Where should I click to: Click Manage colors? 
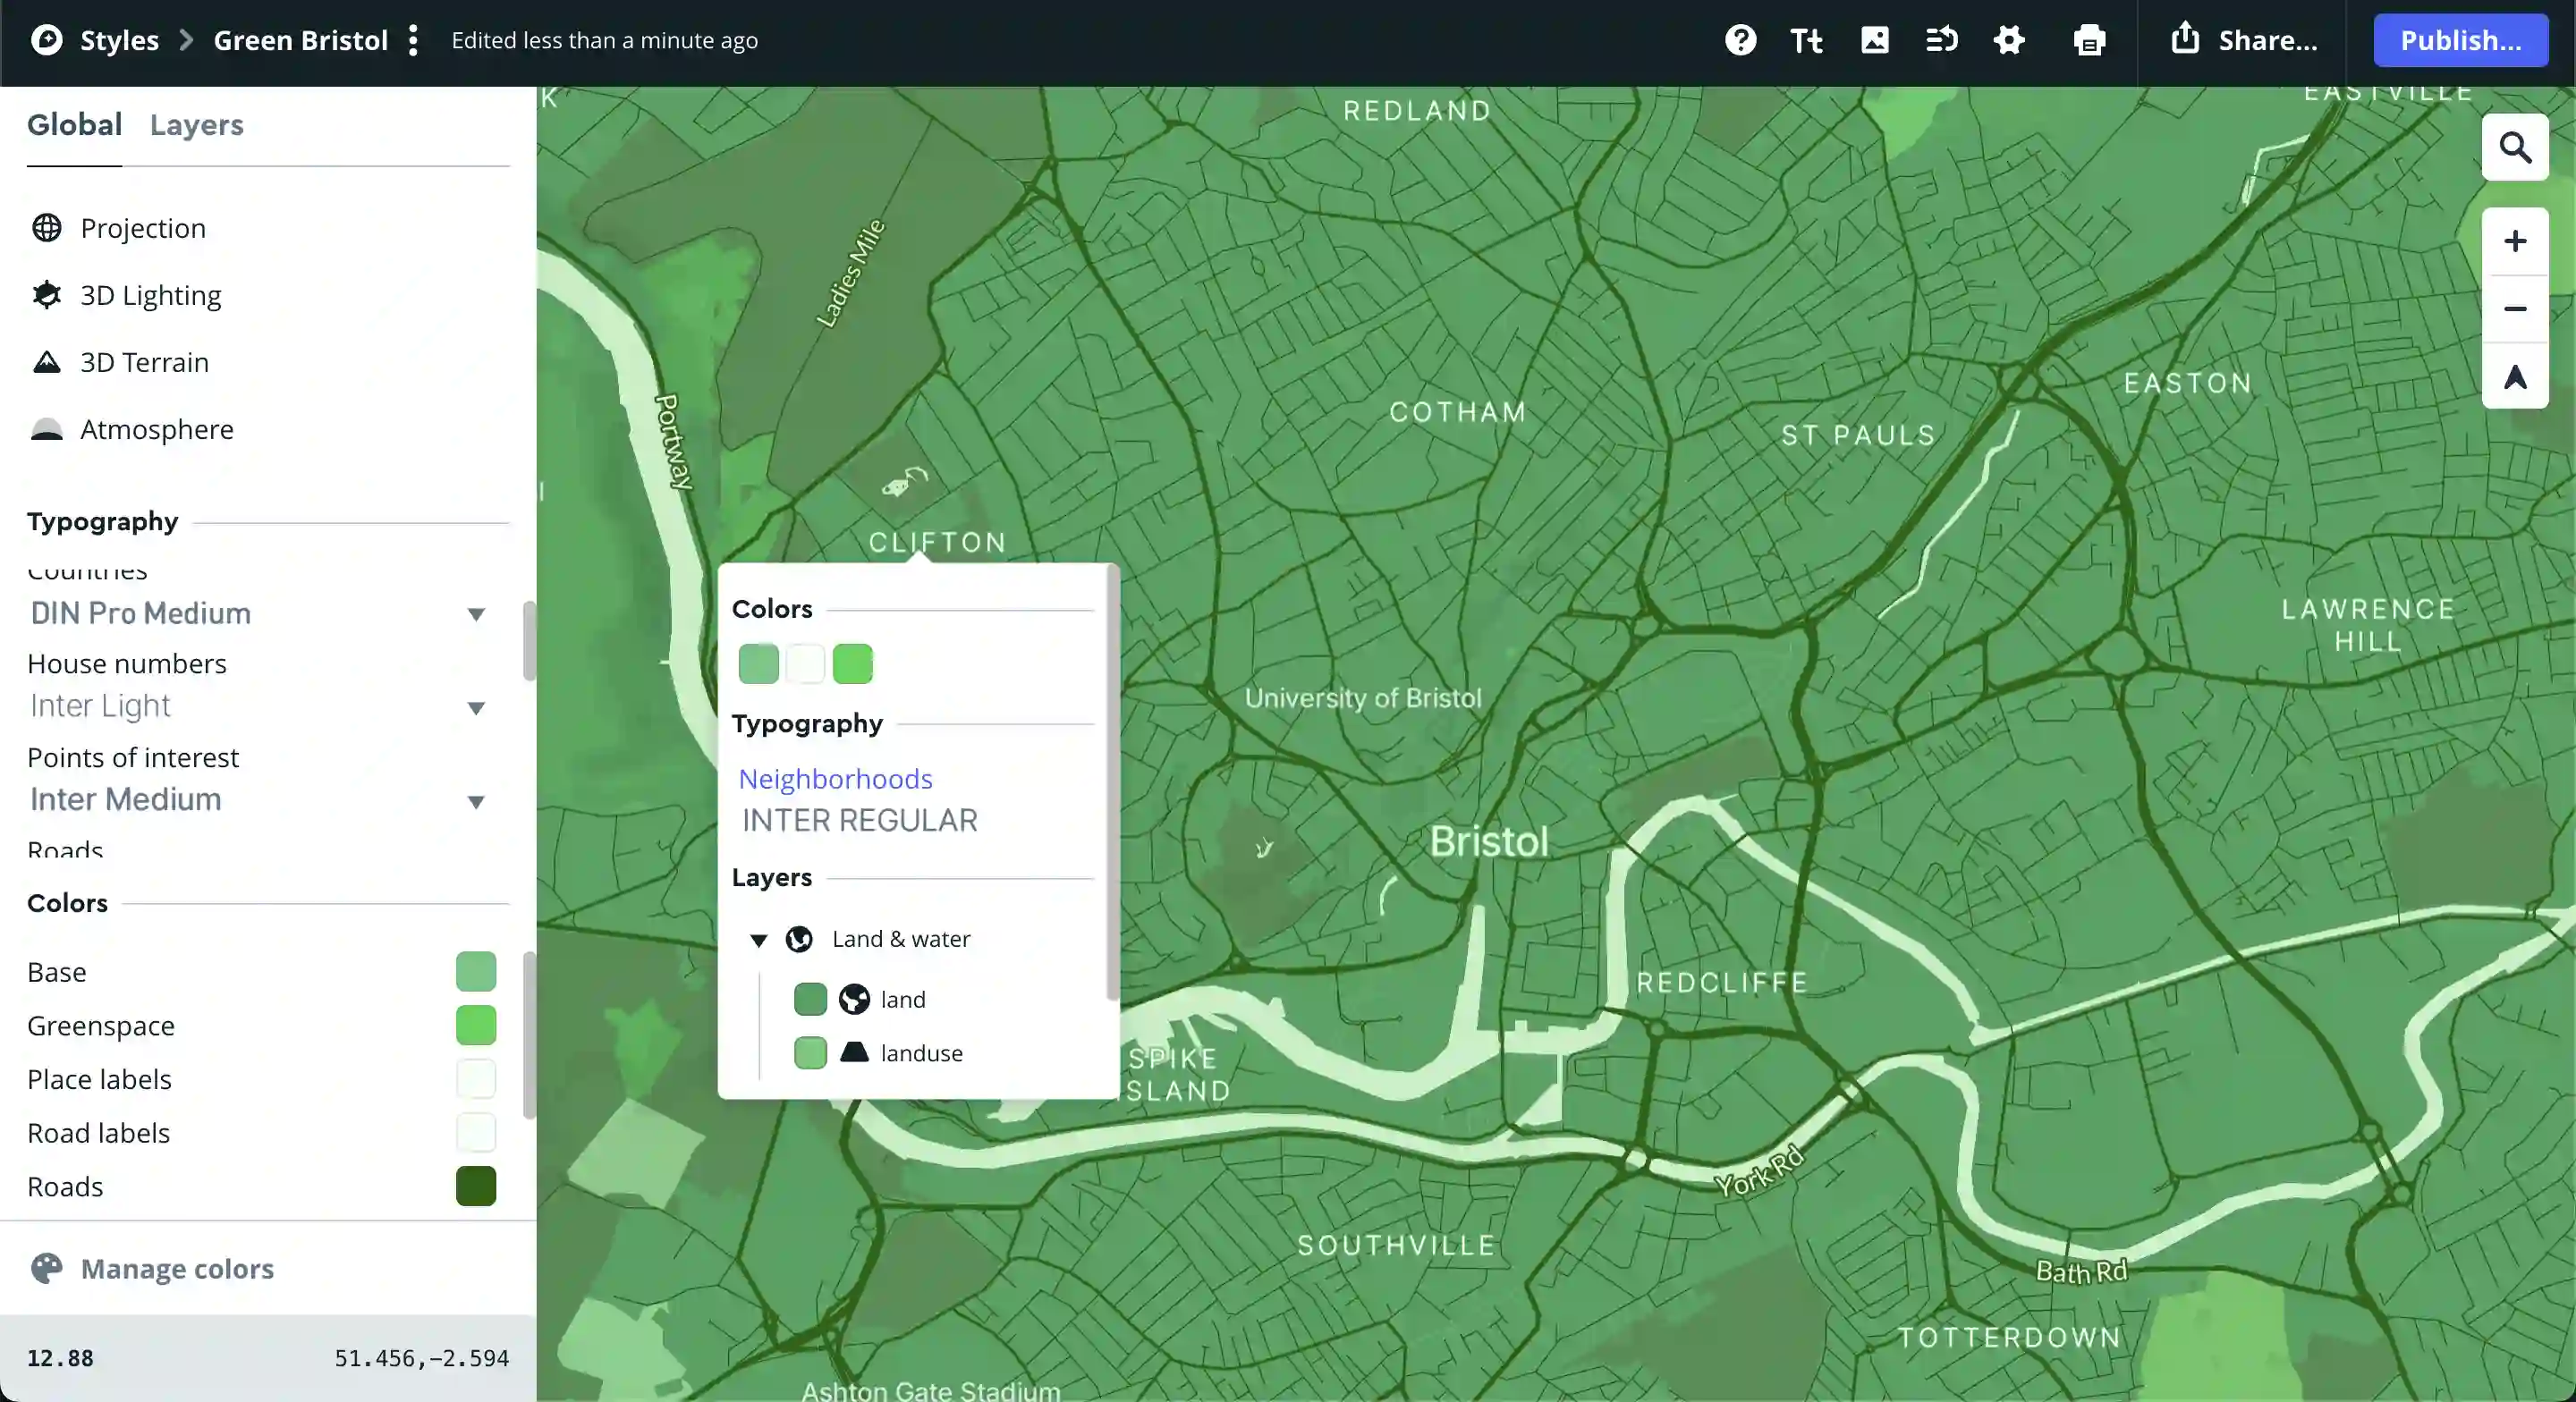(177, 1268)
